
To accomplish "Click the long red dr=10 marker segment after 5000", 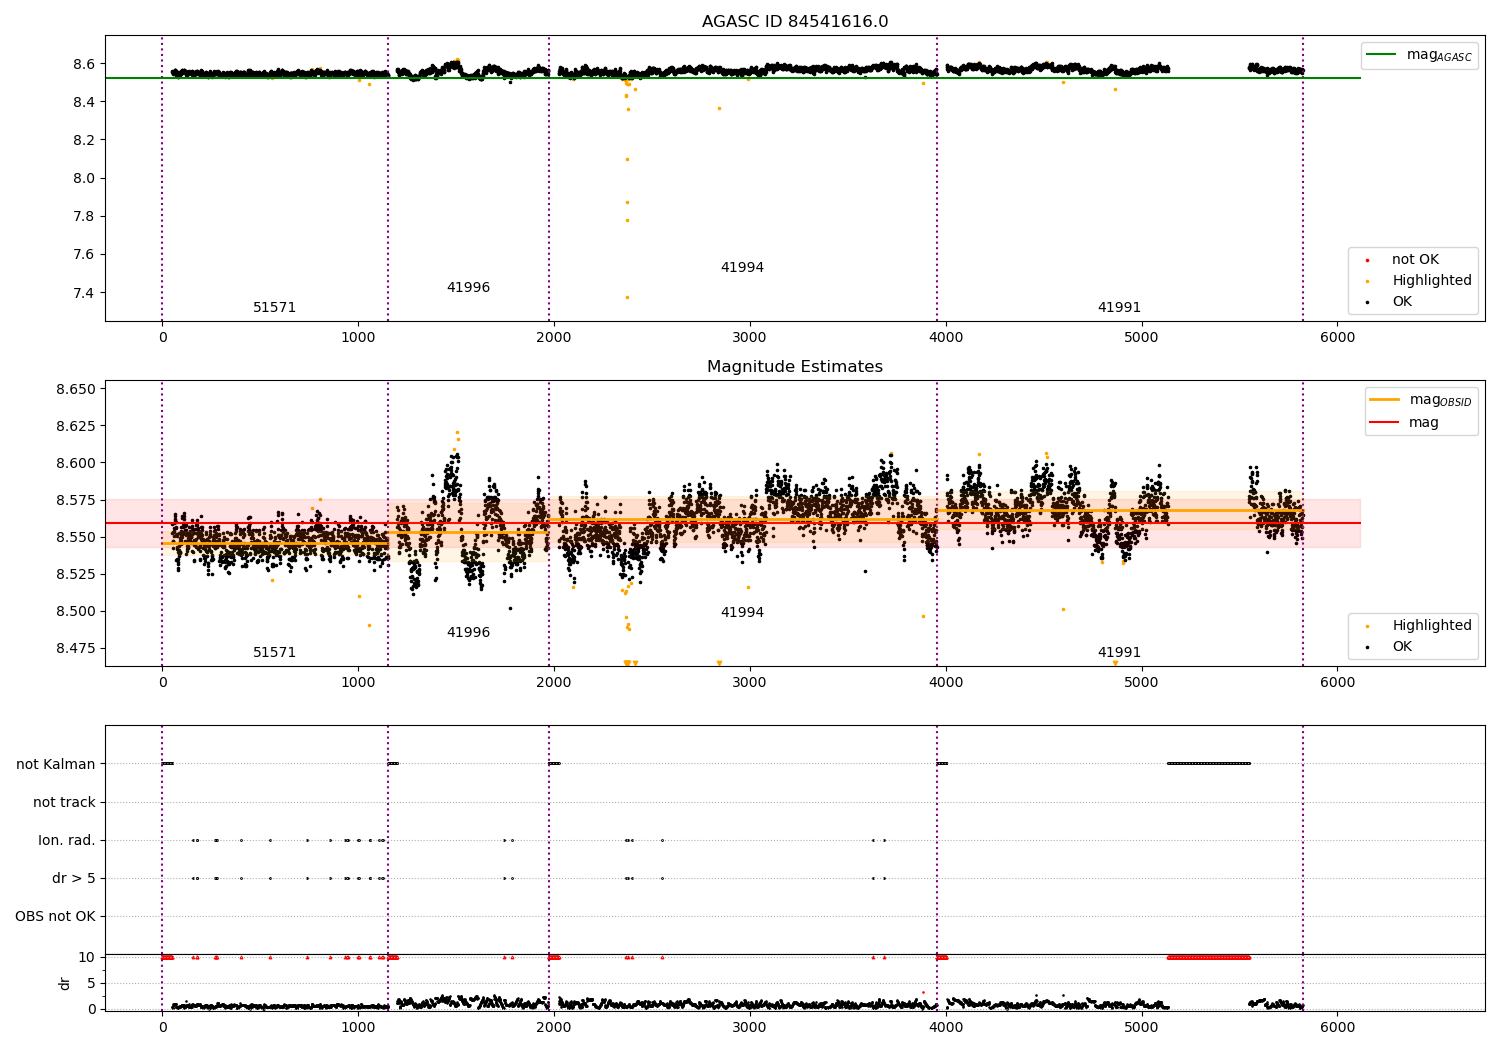I will coord(1209,957).
